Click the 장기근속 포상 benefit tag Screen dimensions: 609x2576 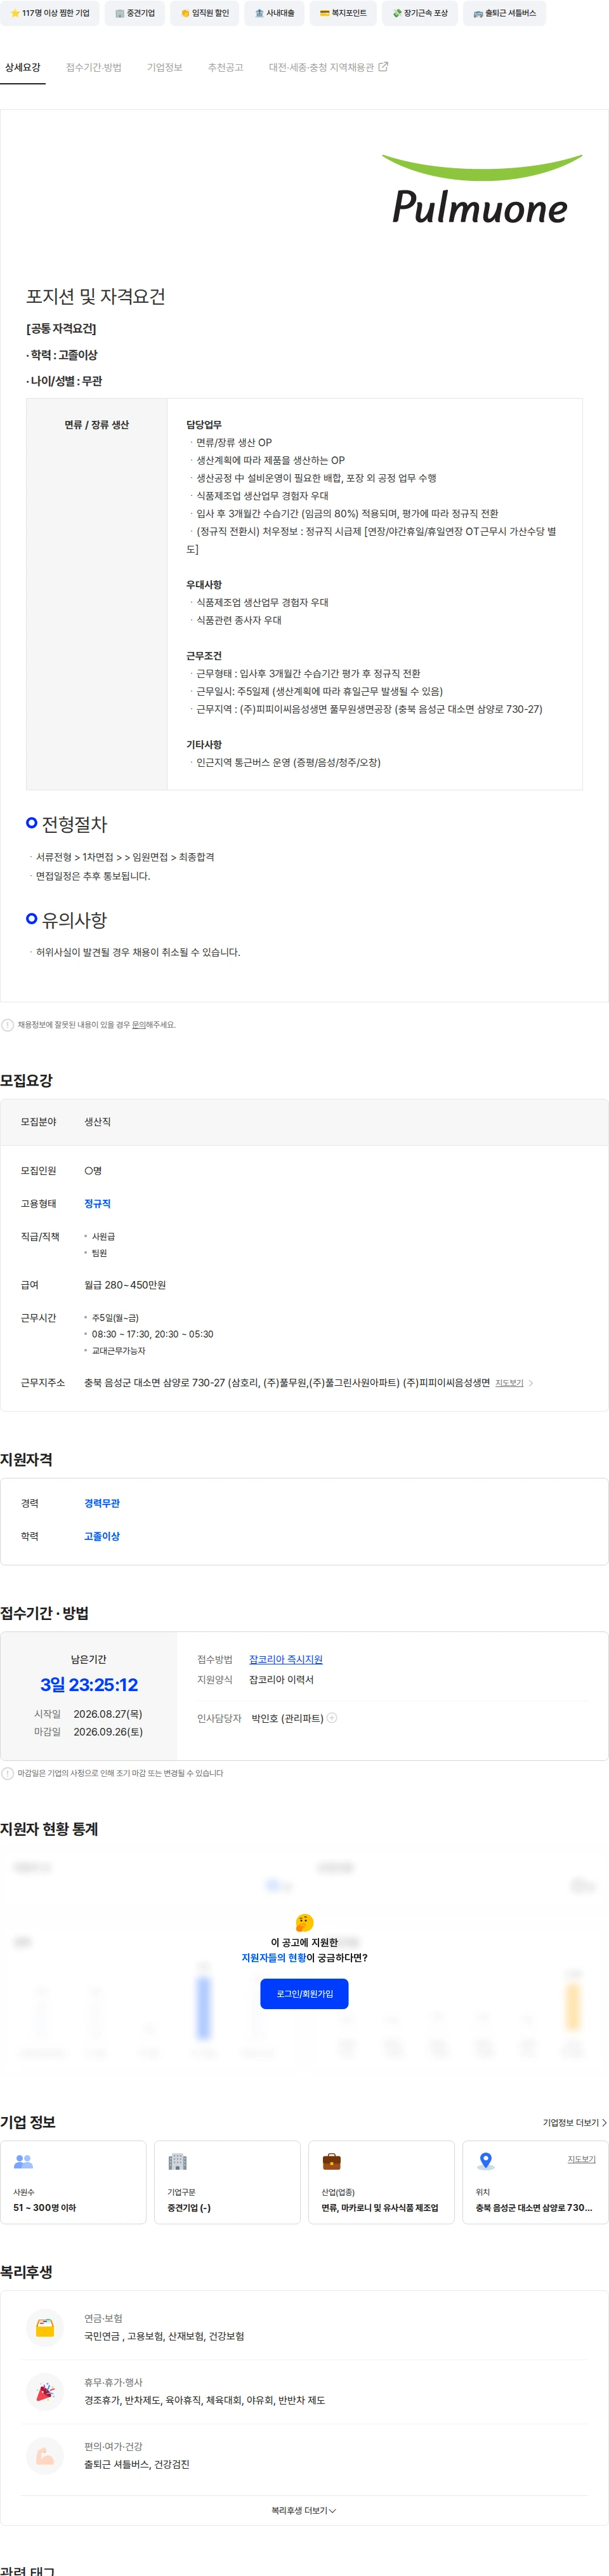tap(420, 13)
